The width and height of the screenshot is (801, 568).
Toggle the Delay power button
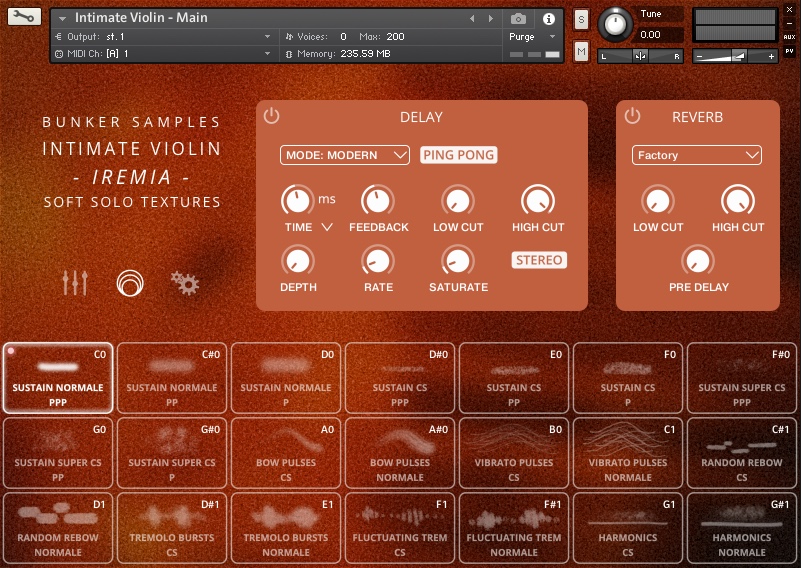[272, 116]
